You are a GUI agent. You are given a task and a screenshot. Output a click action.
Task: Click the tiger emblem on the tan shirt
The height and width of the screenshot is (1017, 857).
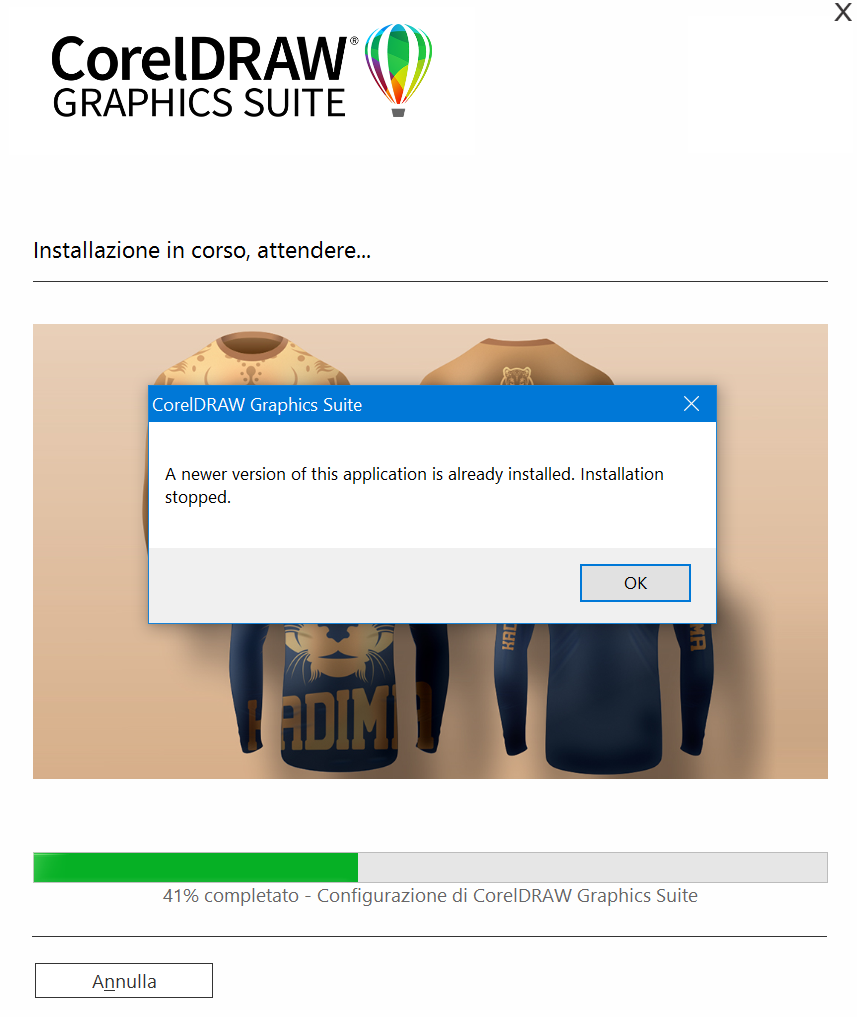tap(516, 376)
